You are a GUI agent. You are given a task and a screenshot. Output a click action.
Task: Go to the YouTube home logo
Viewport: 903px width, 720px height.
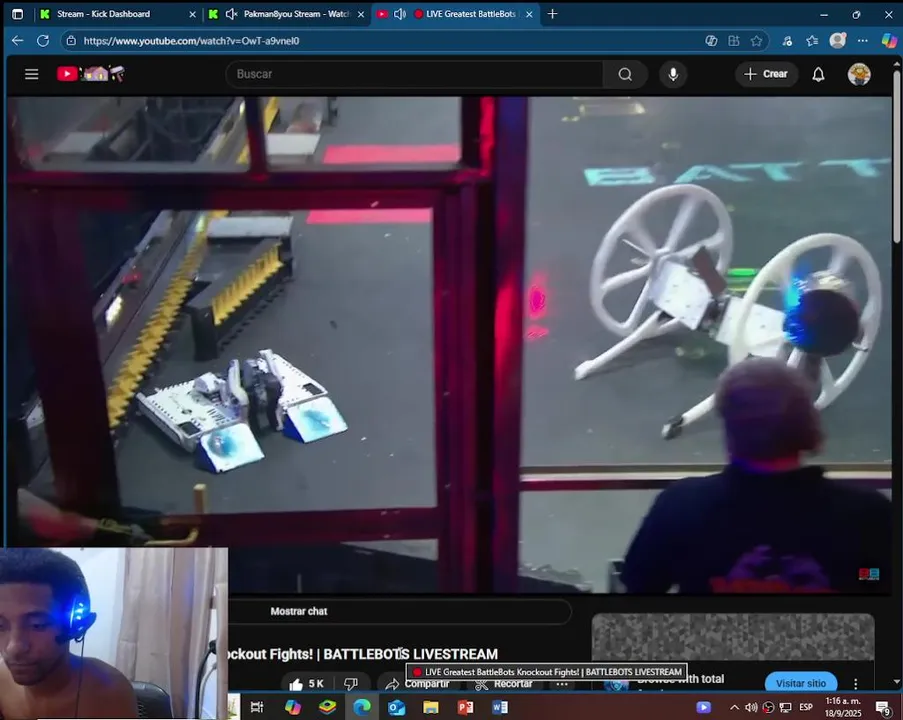pyautogui.click(x=90, y=74)
